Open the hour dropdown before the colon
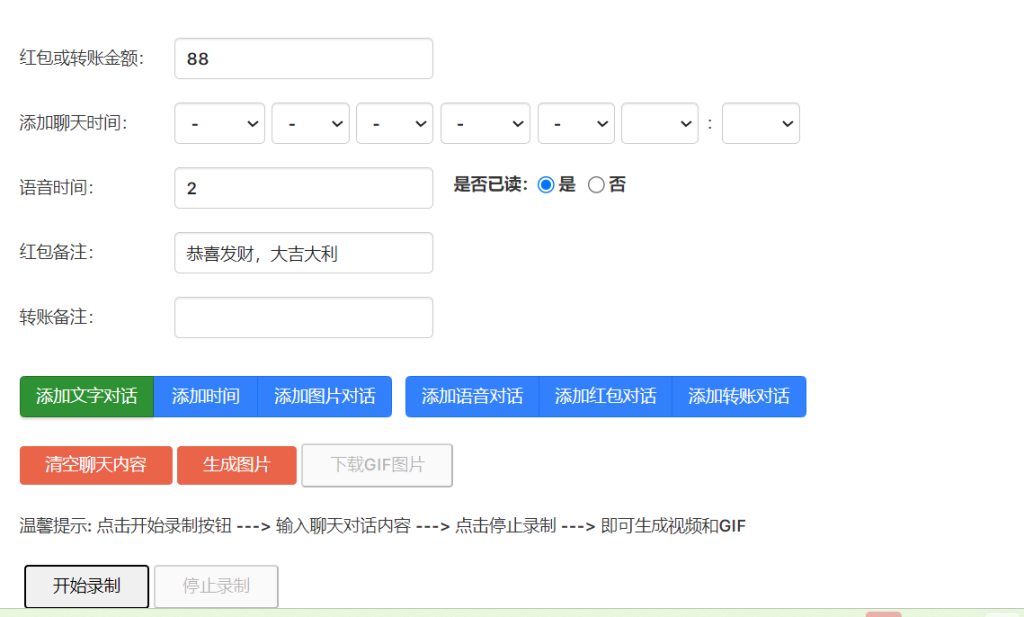 tap(659, 123)
